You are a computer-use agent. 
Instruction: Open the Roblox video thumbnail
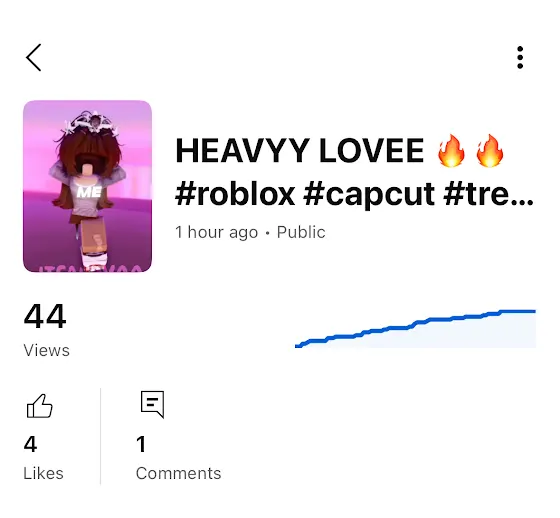click(88, 186)
